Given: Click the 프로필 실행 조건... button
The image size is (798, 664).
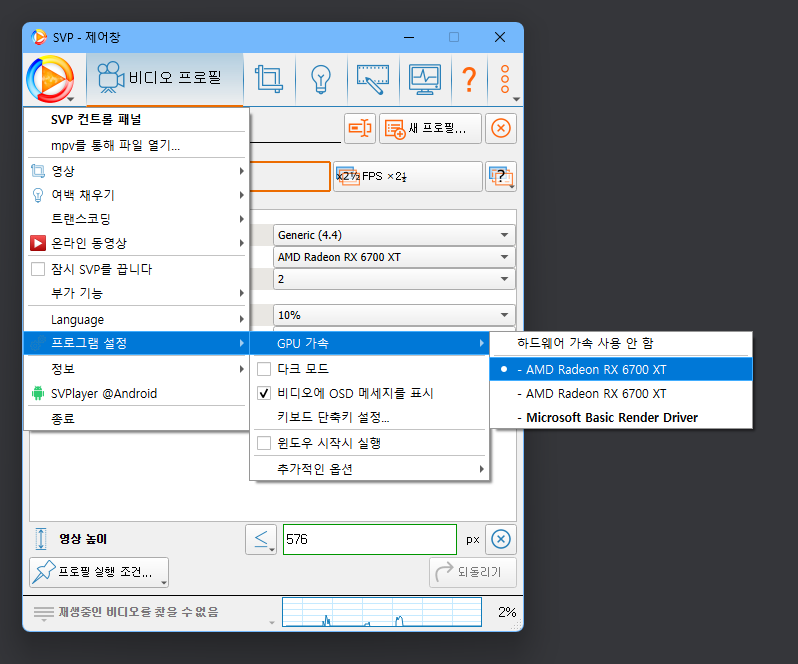Looking at the screenshot, I should (99, 572).
